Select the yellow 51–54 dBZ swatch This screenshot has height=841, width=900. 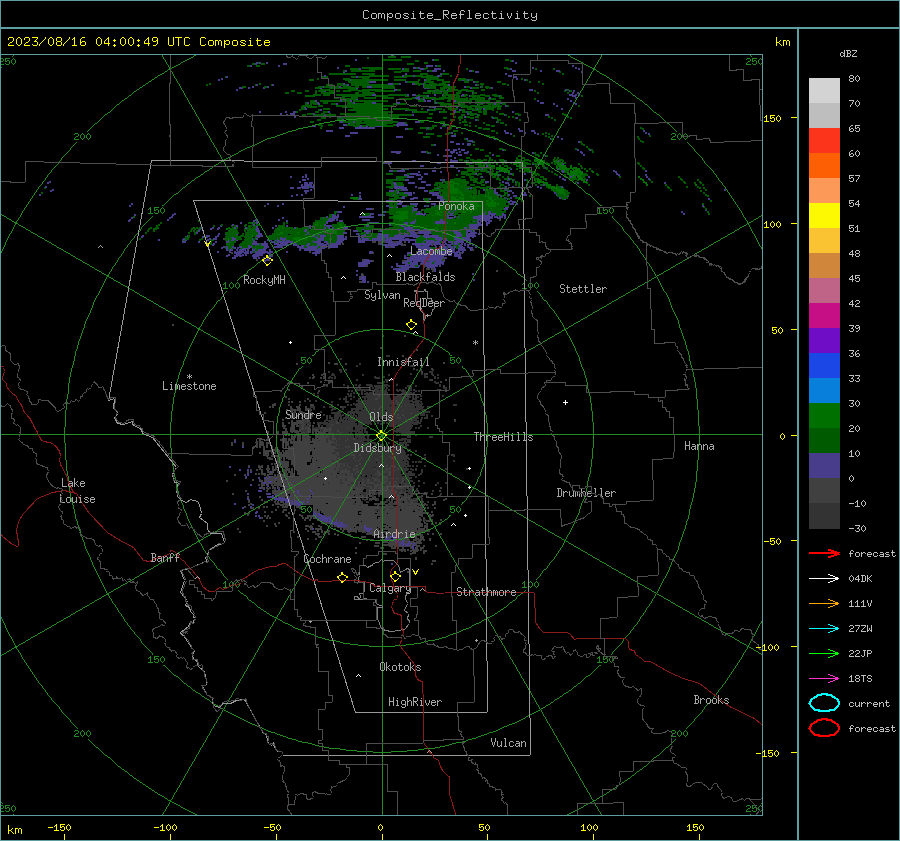(x=824, y=216)
